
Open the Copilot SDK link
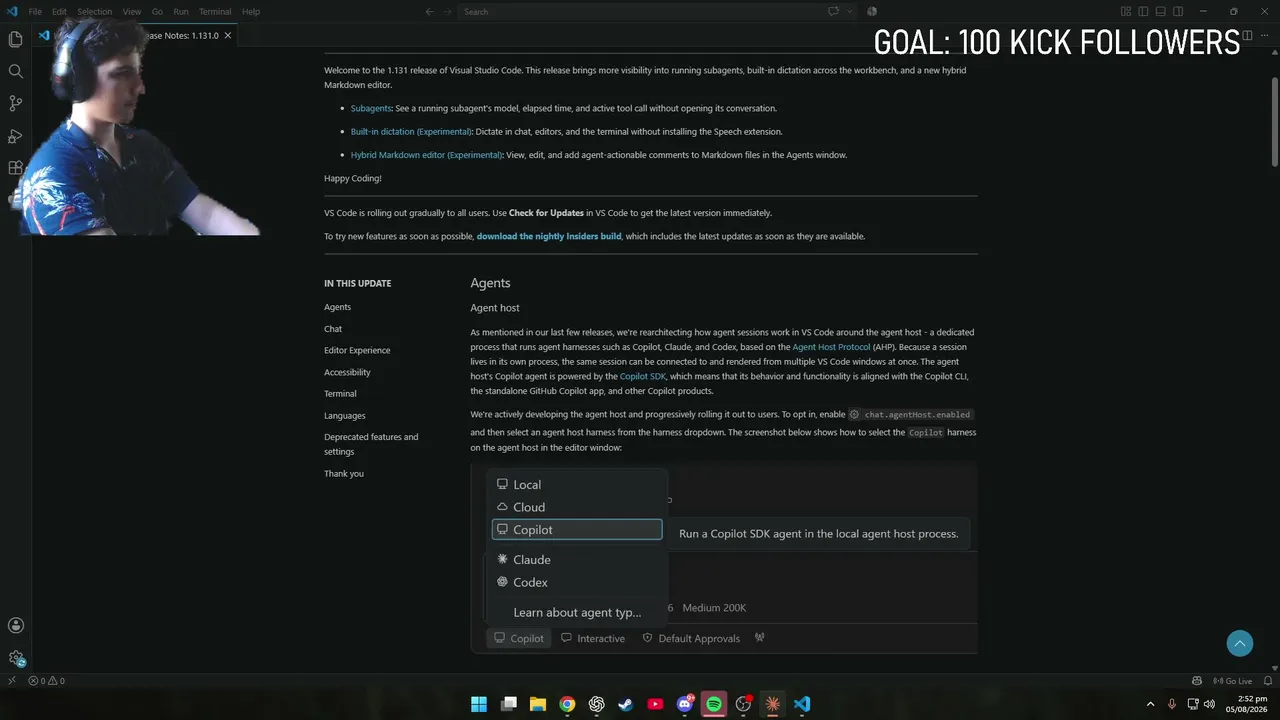(643, 376)
